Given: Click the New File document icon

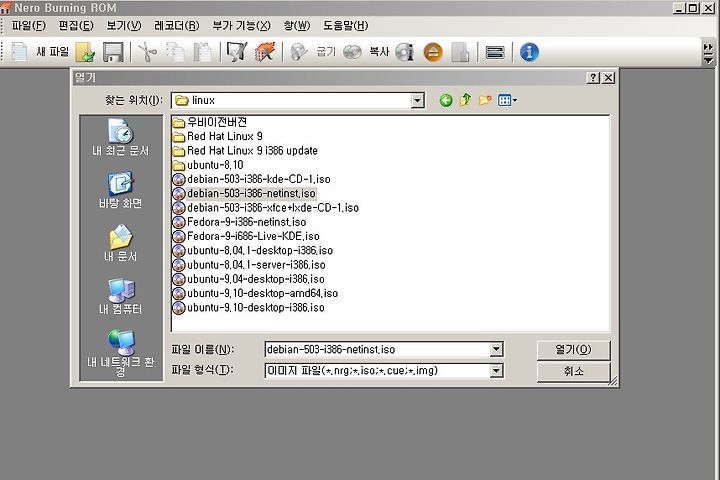Looking at the screenshot, I should (19, 52).
